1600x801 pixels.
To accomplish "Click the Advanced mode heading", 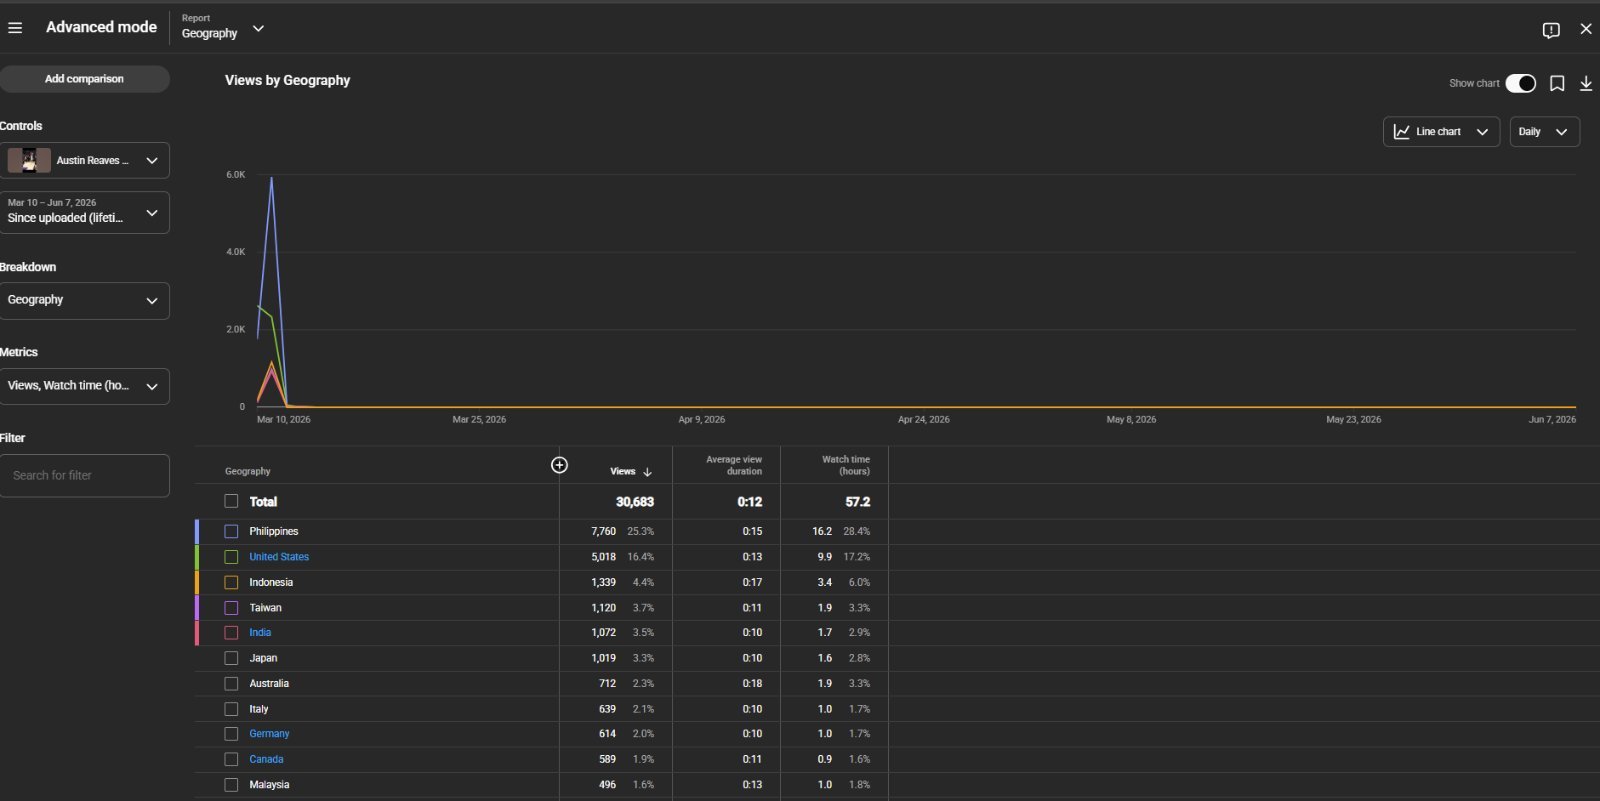I will [101, 27].
